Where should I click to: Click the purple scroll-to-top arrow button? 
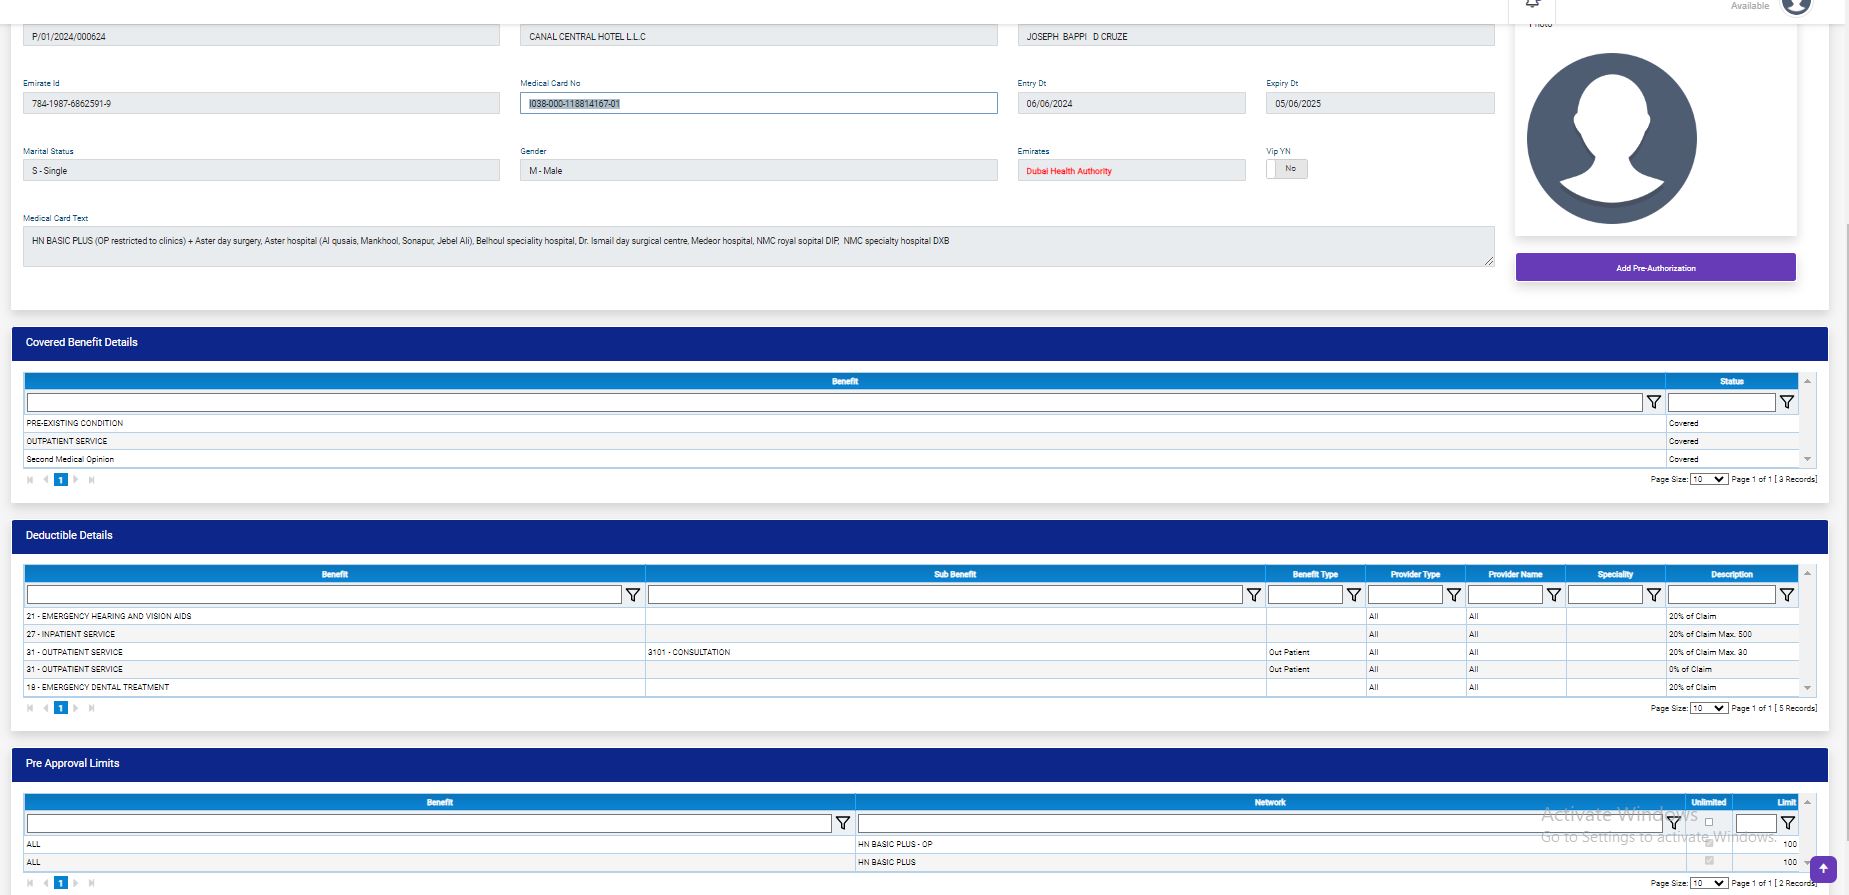1823,869
